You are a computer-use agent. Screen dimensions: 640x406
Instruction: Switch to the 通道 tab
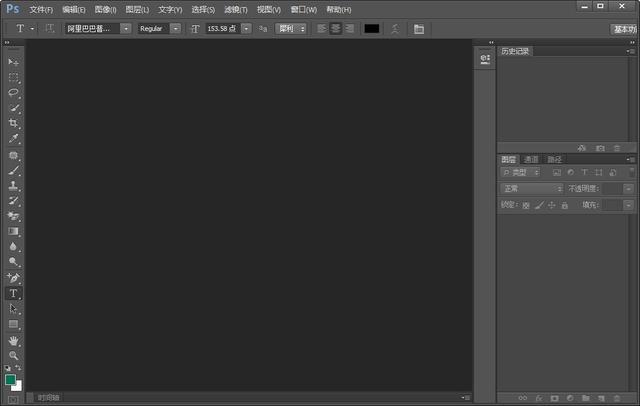(x=531, y=160)
